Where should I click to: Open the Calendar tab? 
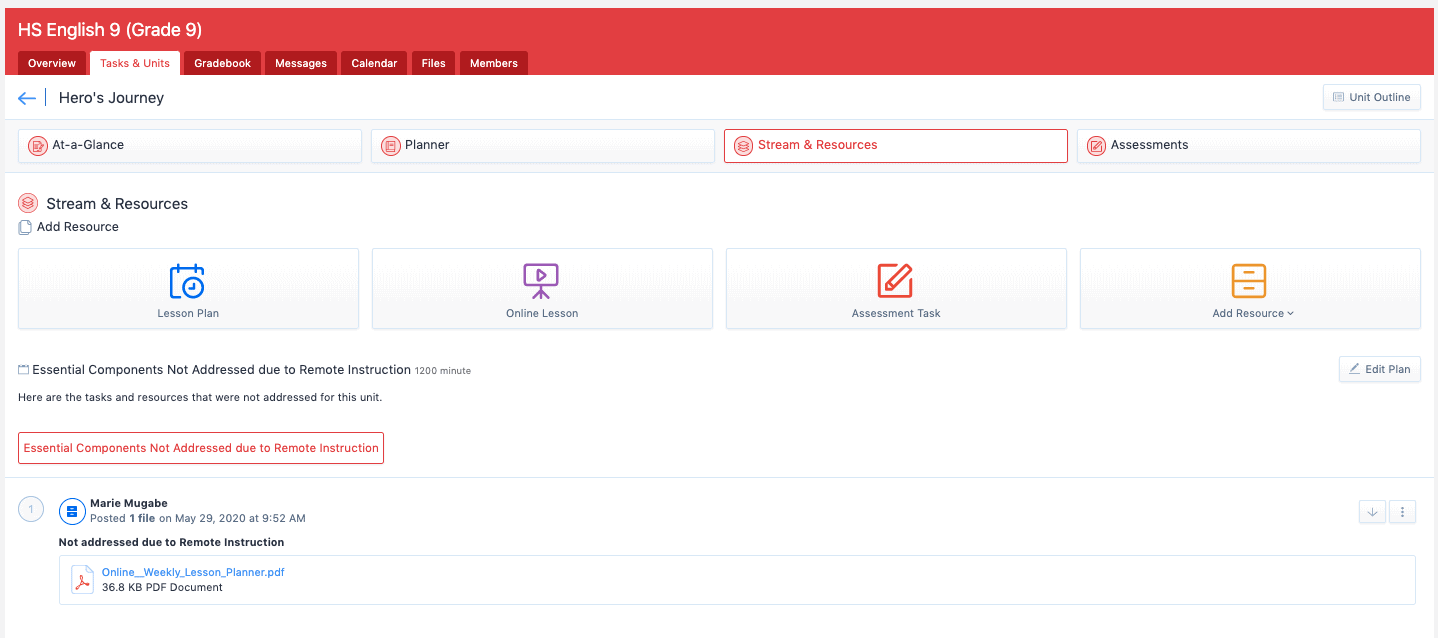[x=374, y=63]
